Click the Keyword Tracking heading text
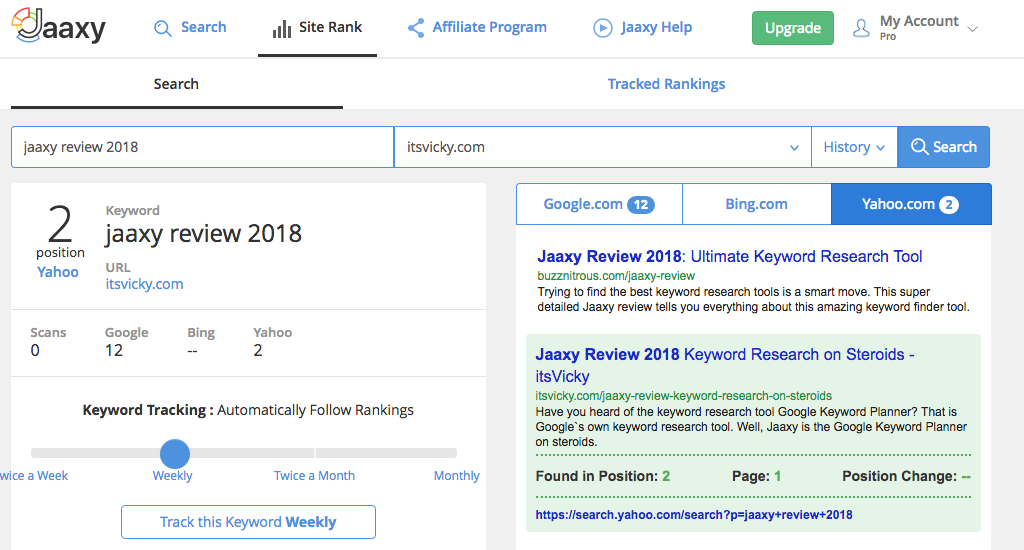This screenshot has width=1024, height=550. click(248, 410)
